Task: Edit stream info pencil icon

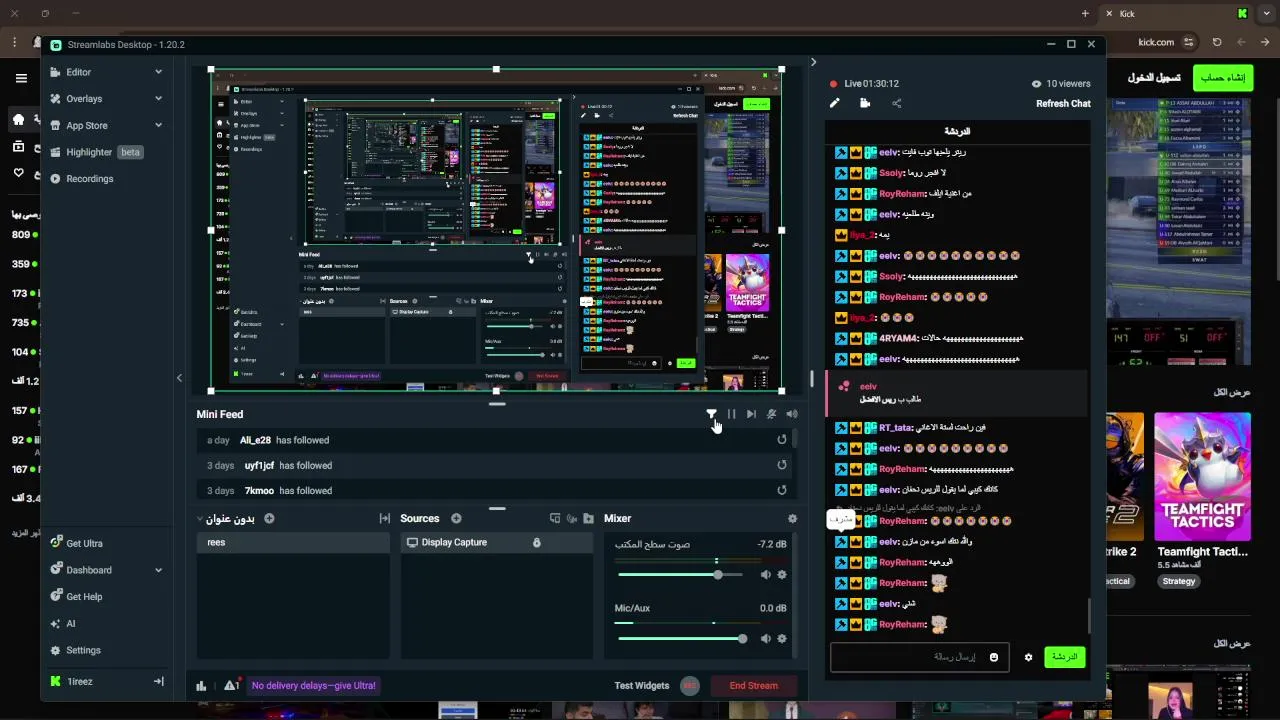Action: 835,103
